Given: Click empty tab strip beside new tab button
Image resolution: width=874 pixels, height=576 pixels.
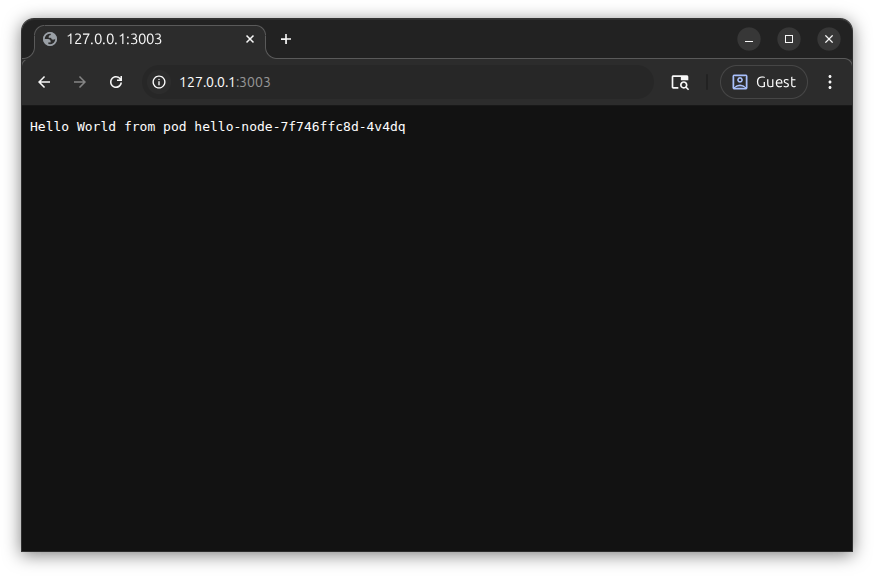Looking at the screenshot, I should (500, 39).
